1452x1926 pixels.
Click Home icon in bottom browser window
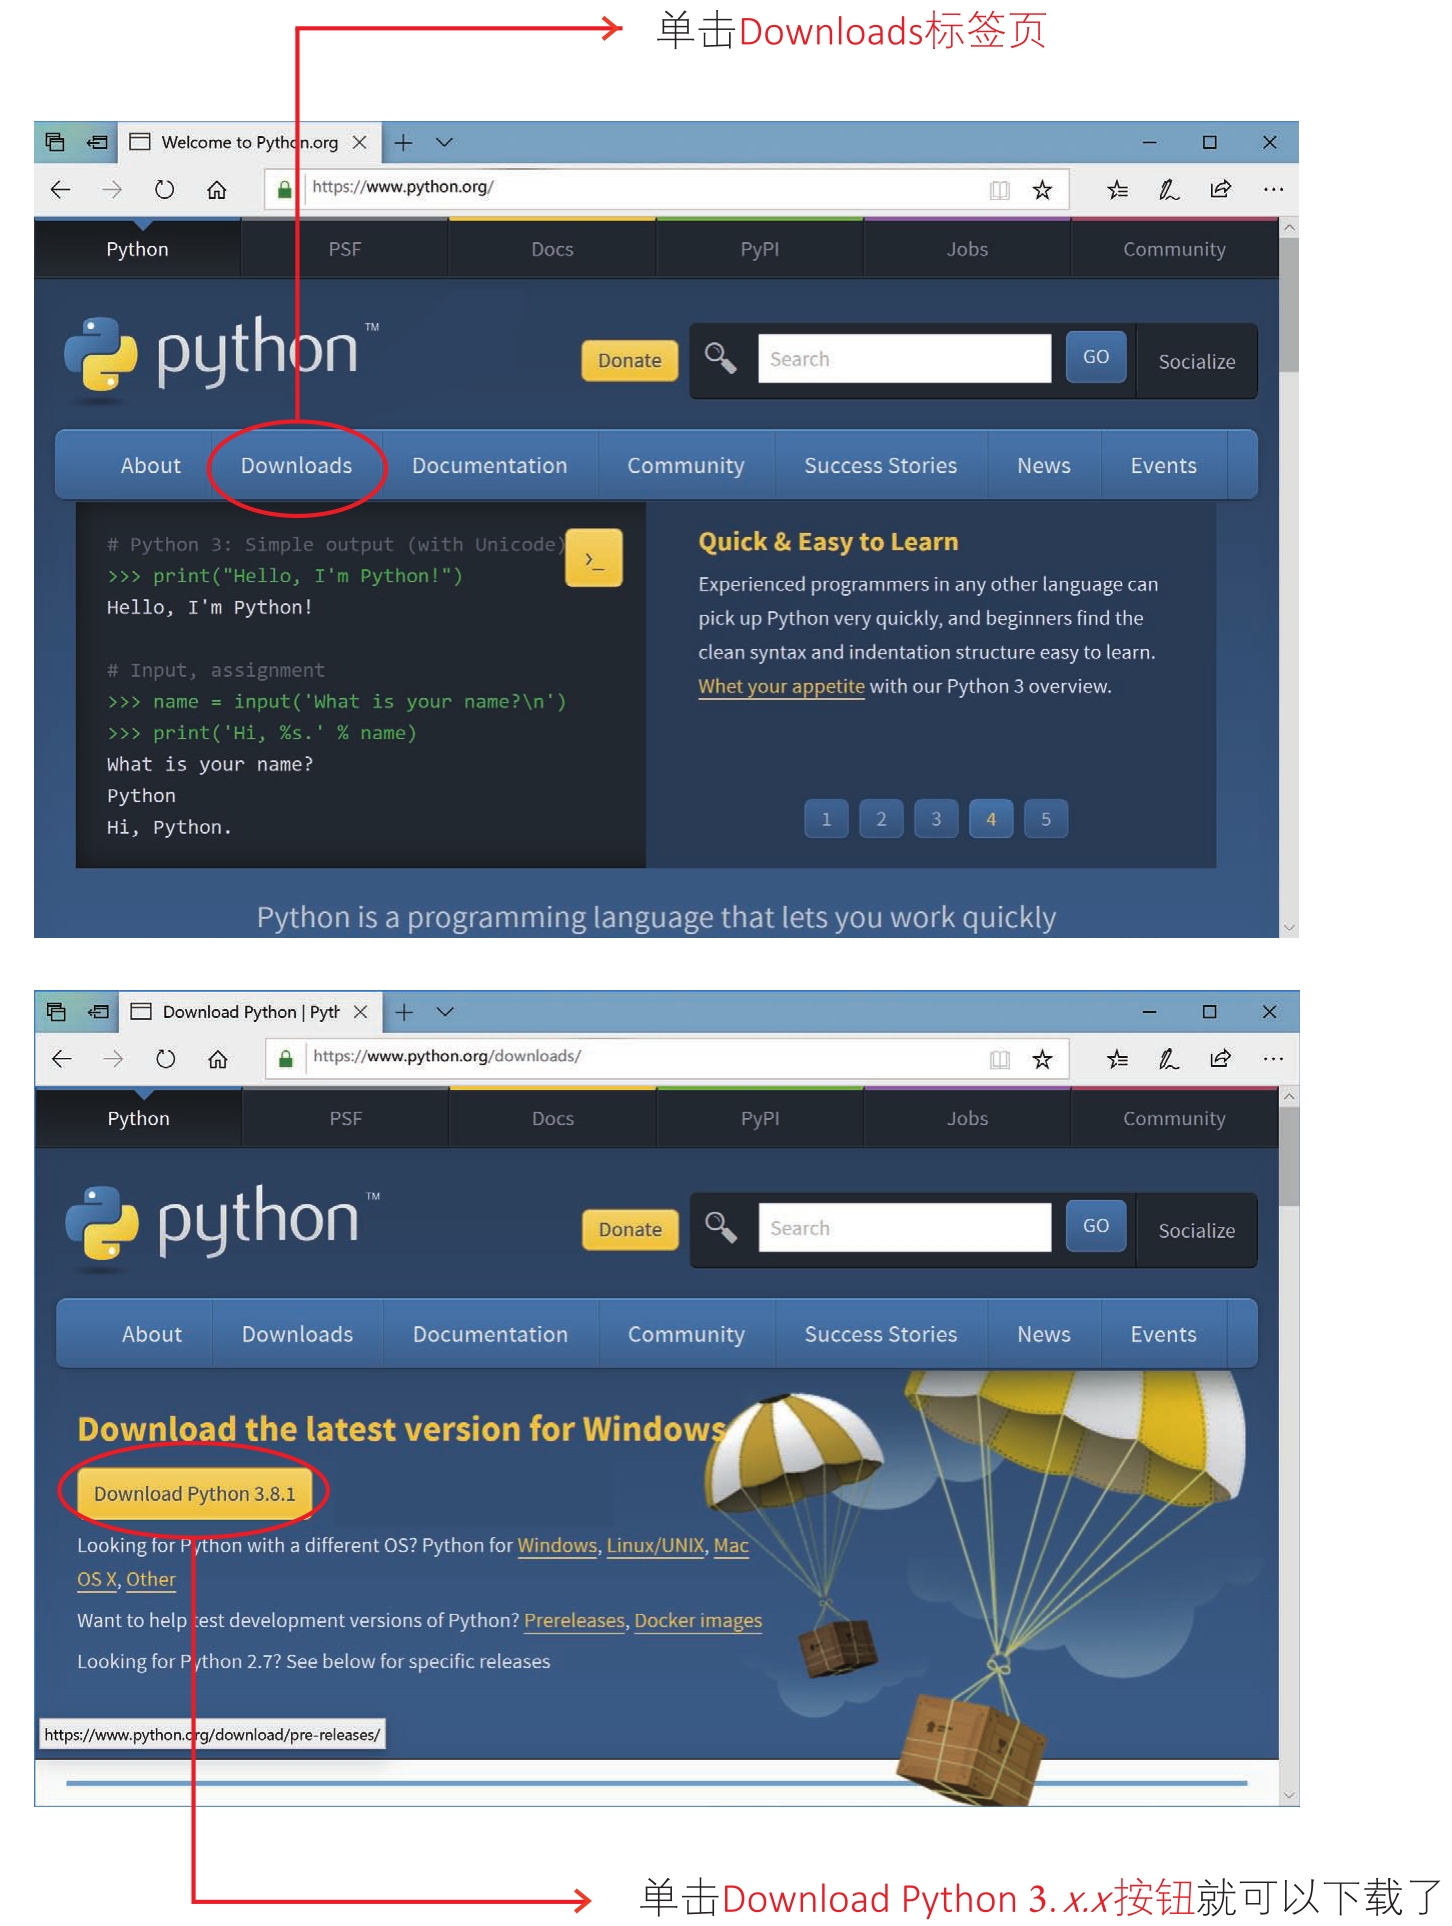click(x=218, y=1058)
